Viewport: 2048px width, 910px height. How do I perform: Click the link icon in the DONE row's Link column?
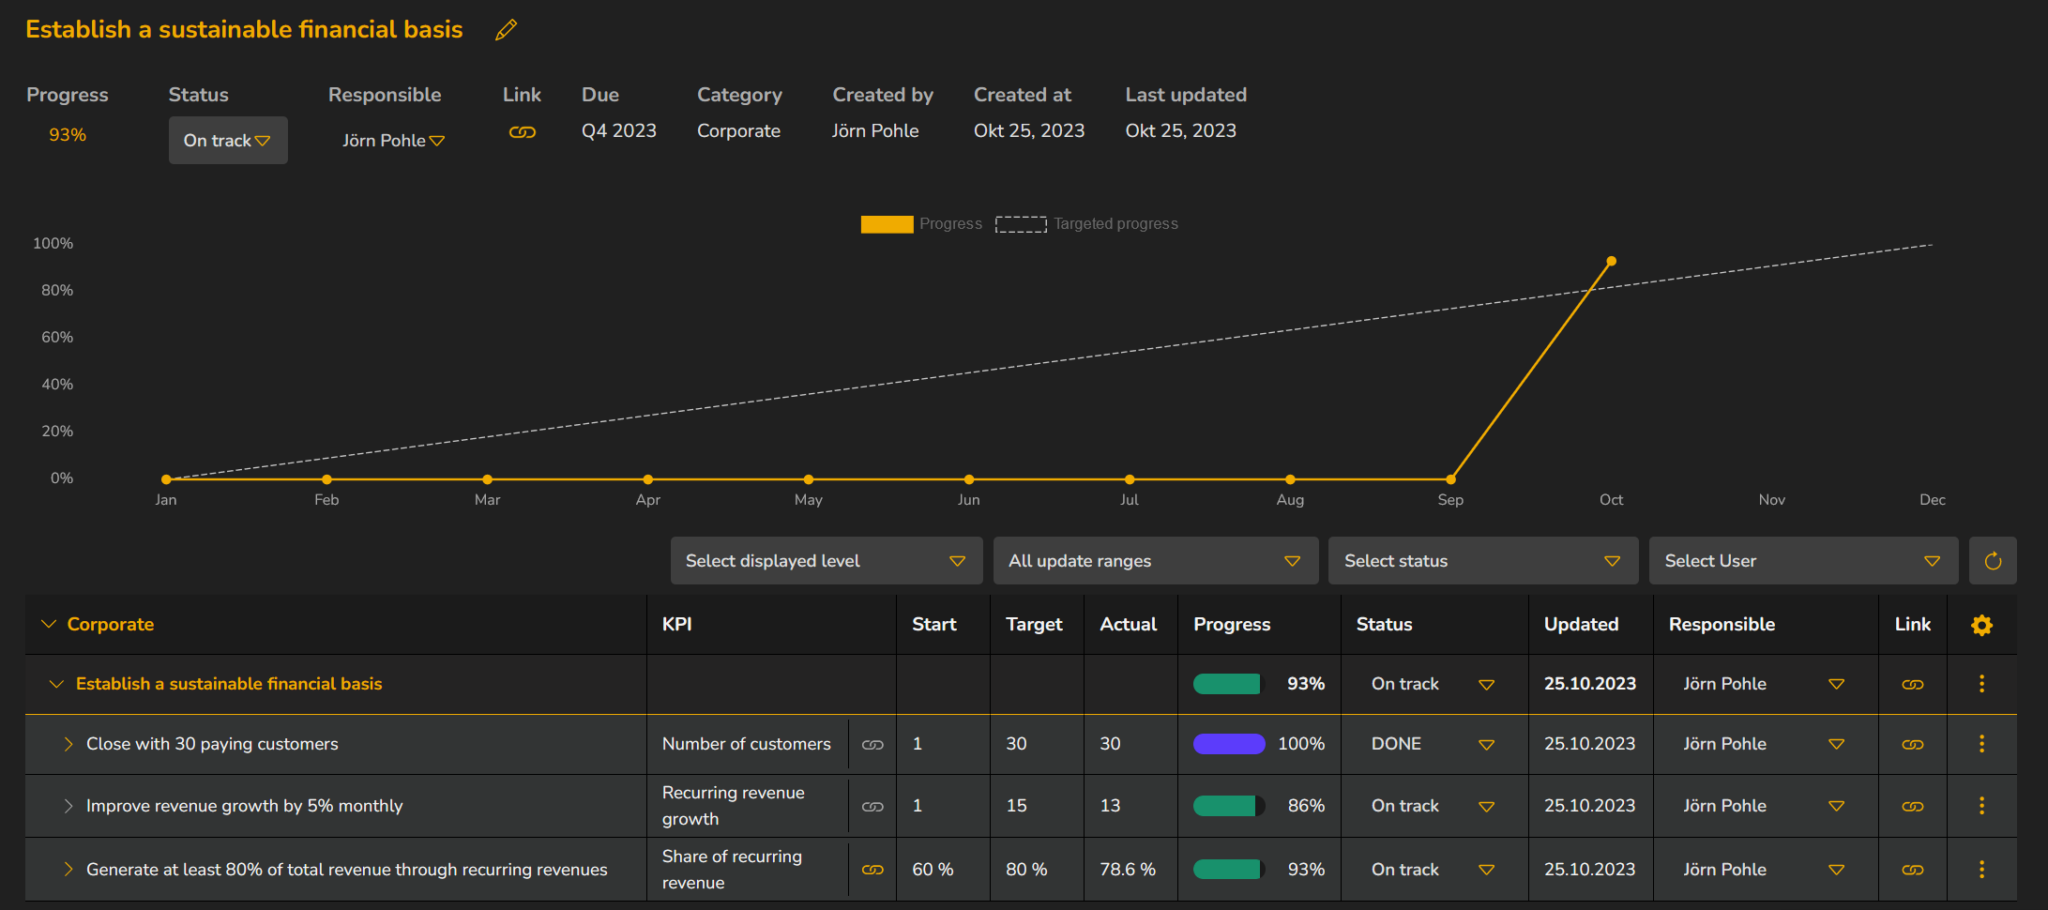pos(1912,744)
